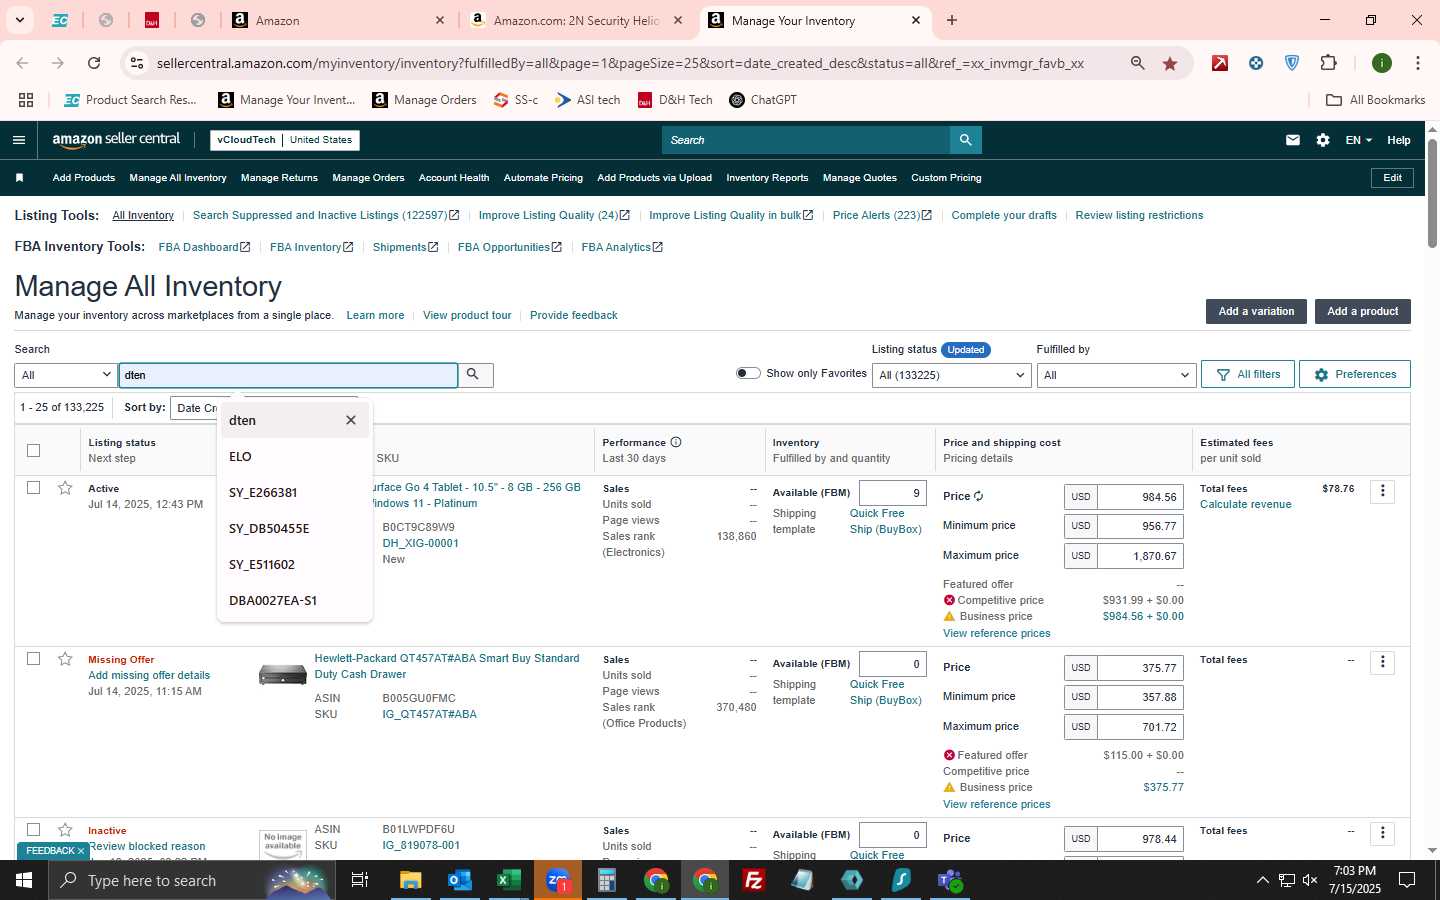Open the messages envelope icon

pyautogui.click(x=1293, y=140)
